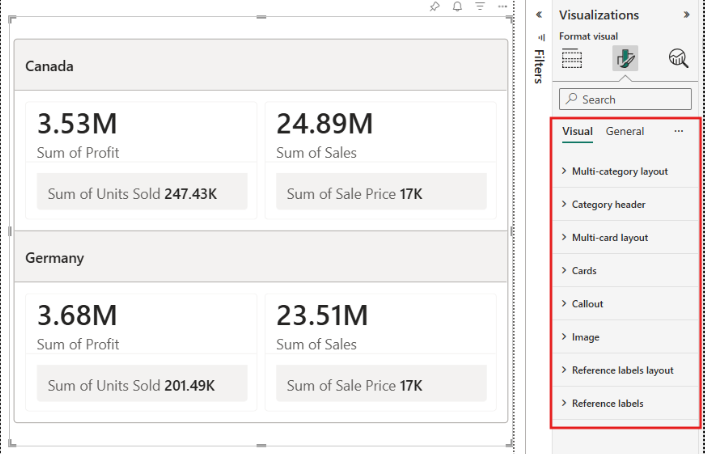The height and width of the screenshot is (454, 705).
Task: Expand the Reference labels layout section
Action: [622, 370]
